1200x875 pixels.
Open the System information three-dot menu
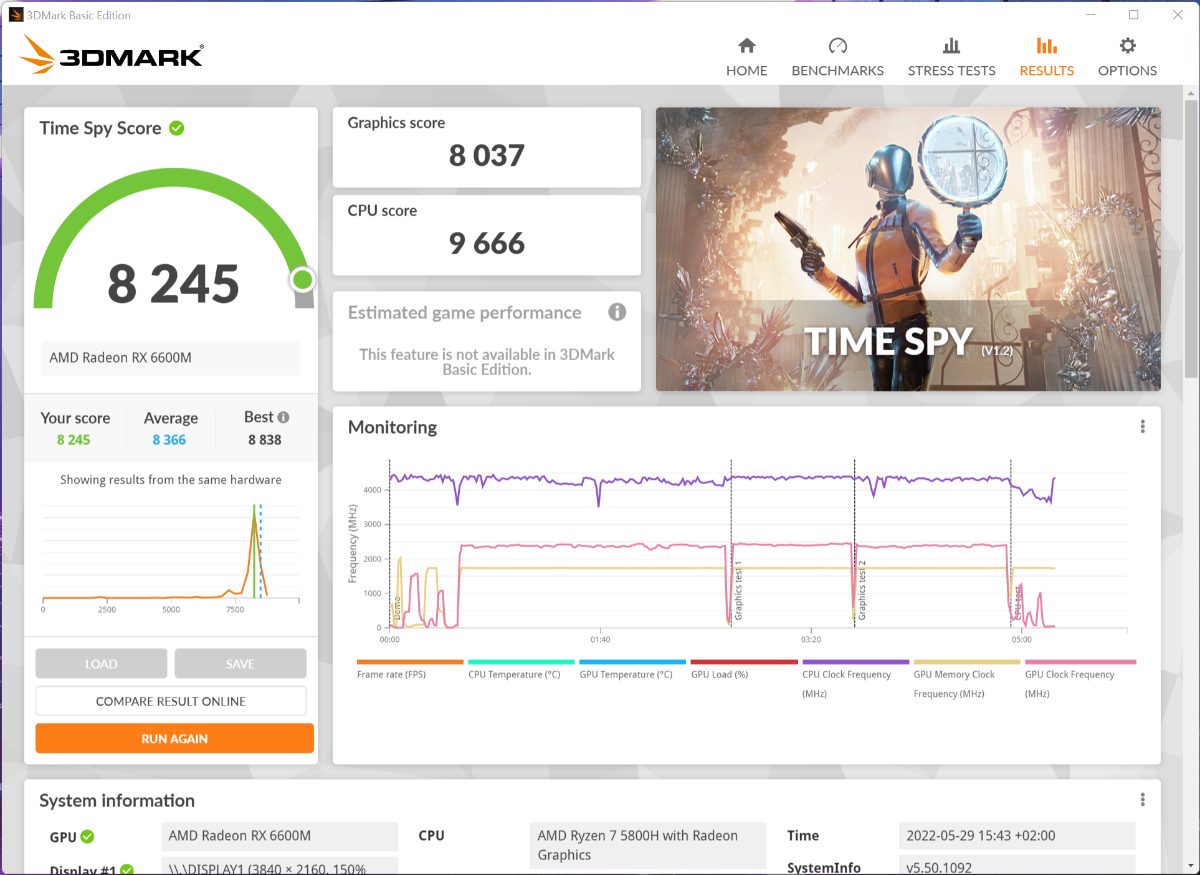click(x=1142, y=800)
